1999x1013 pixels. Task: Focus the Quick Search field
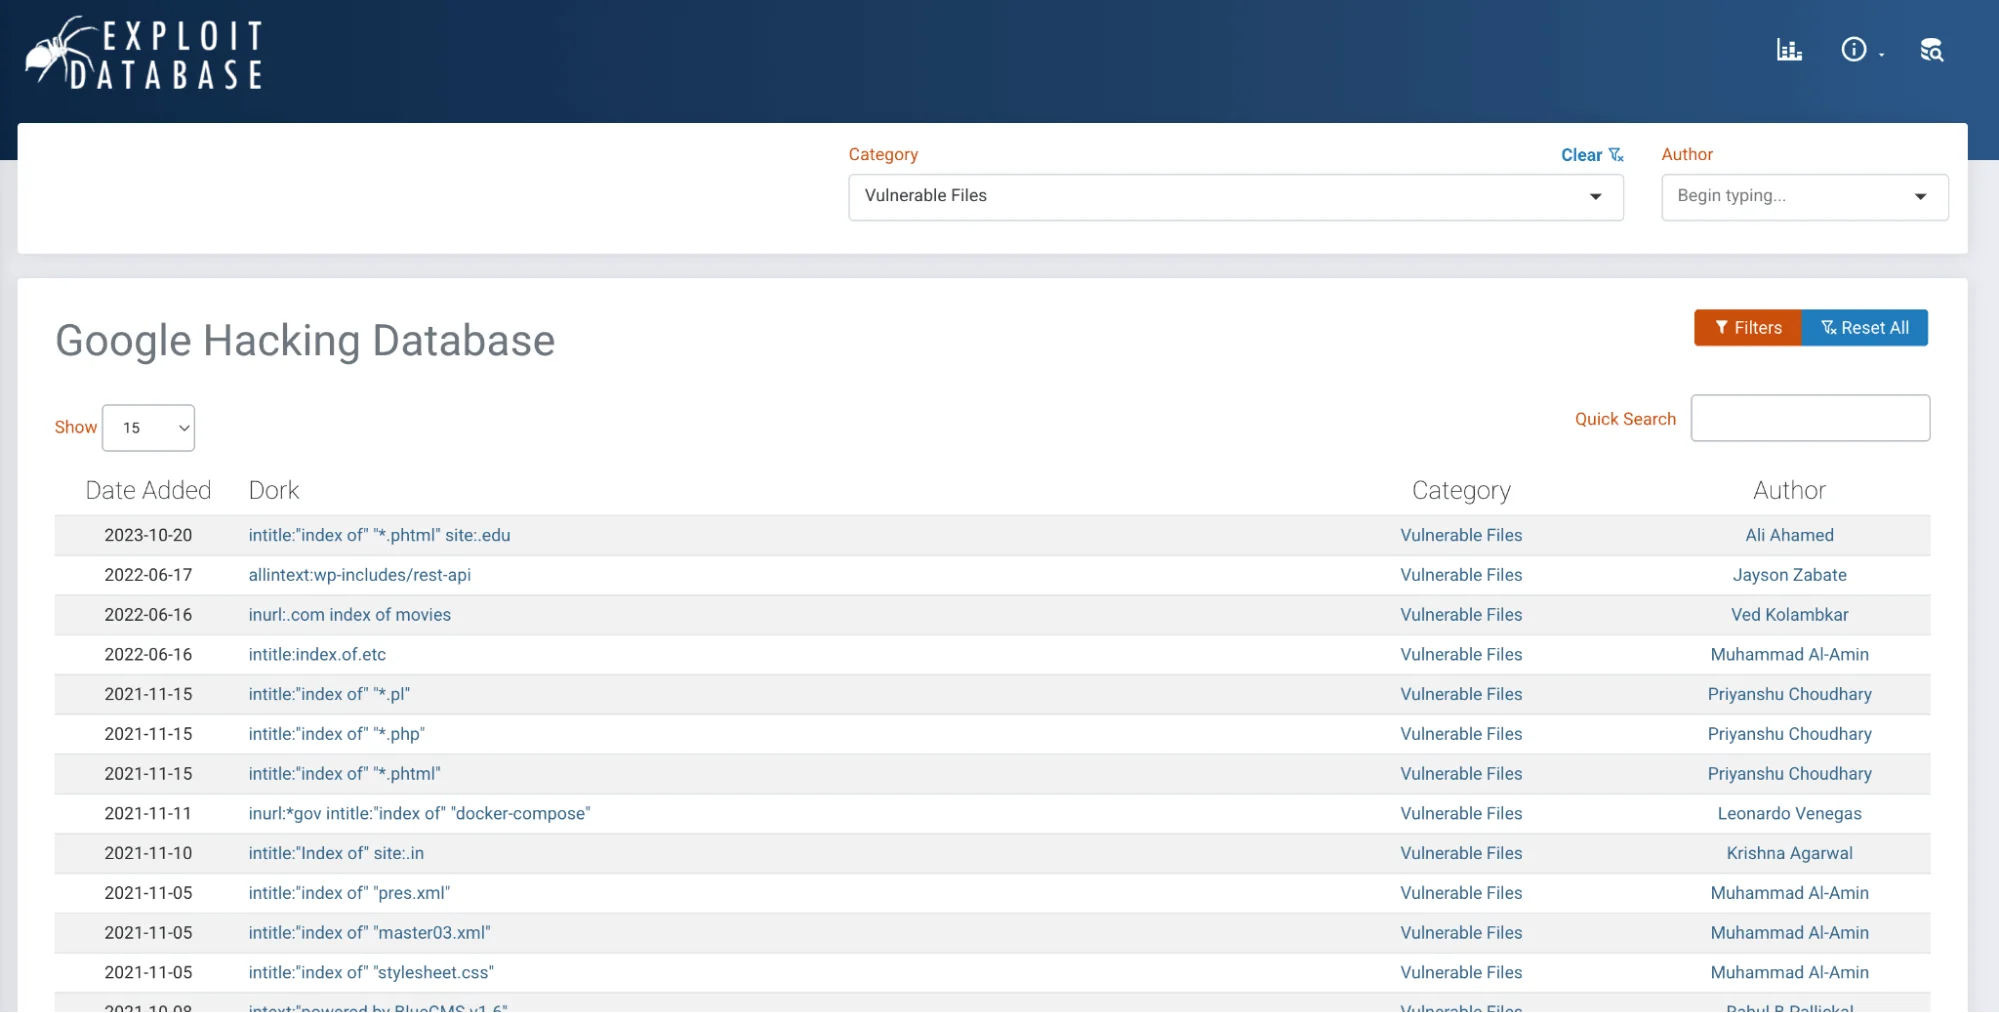pyautogui.click(x=1809, y=418)
